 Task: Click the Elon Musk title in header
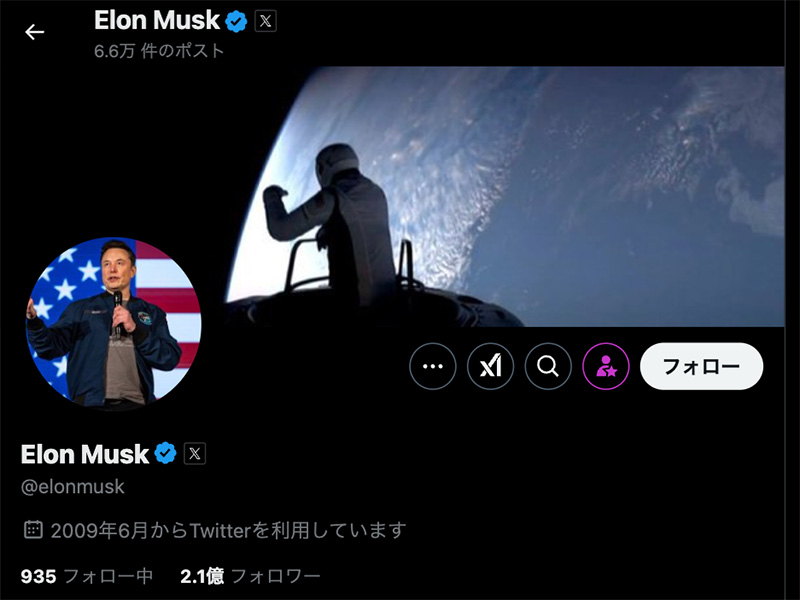point(157,21)
